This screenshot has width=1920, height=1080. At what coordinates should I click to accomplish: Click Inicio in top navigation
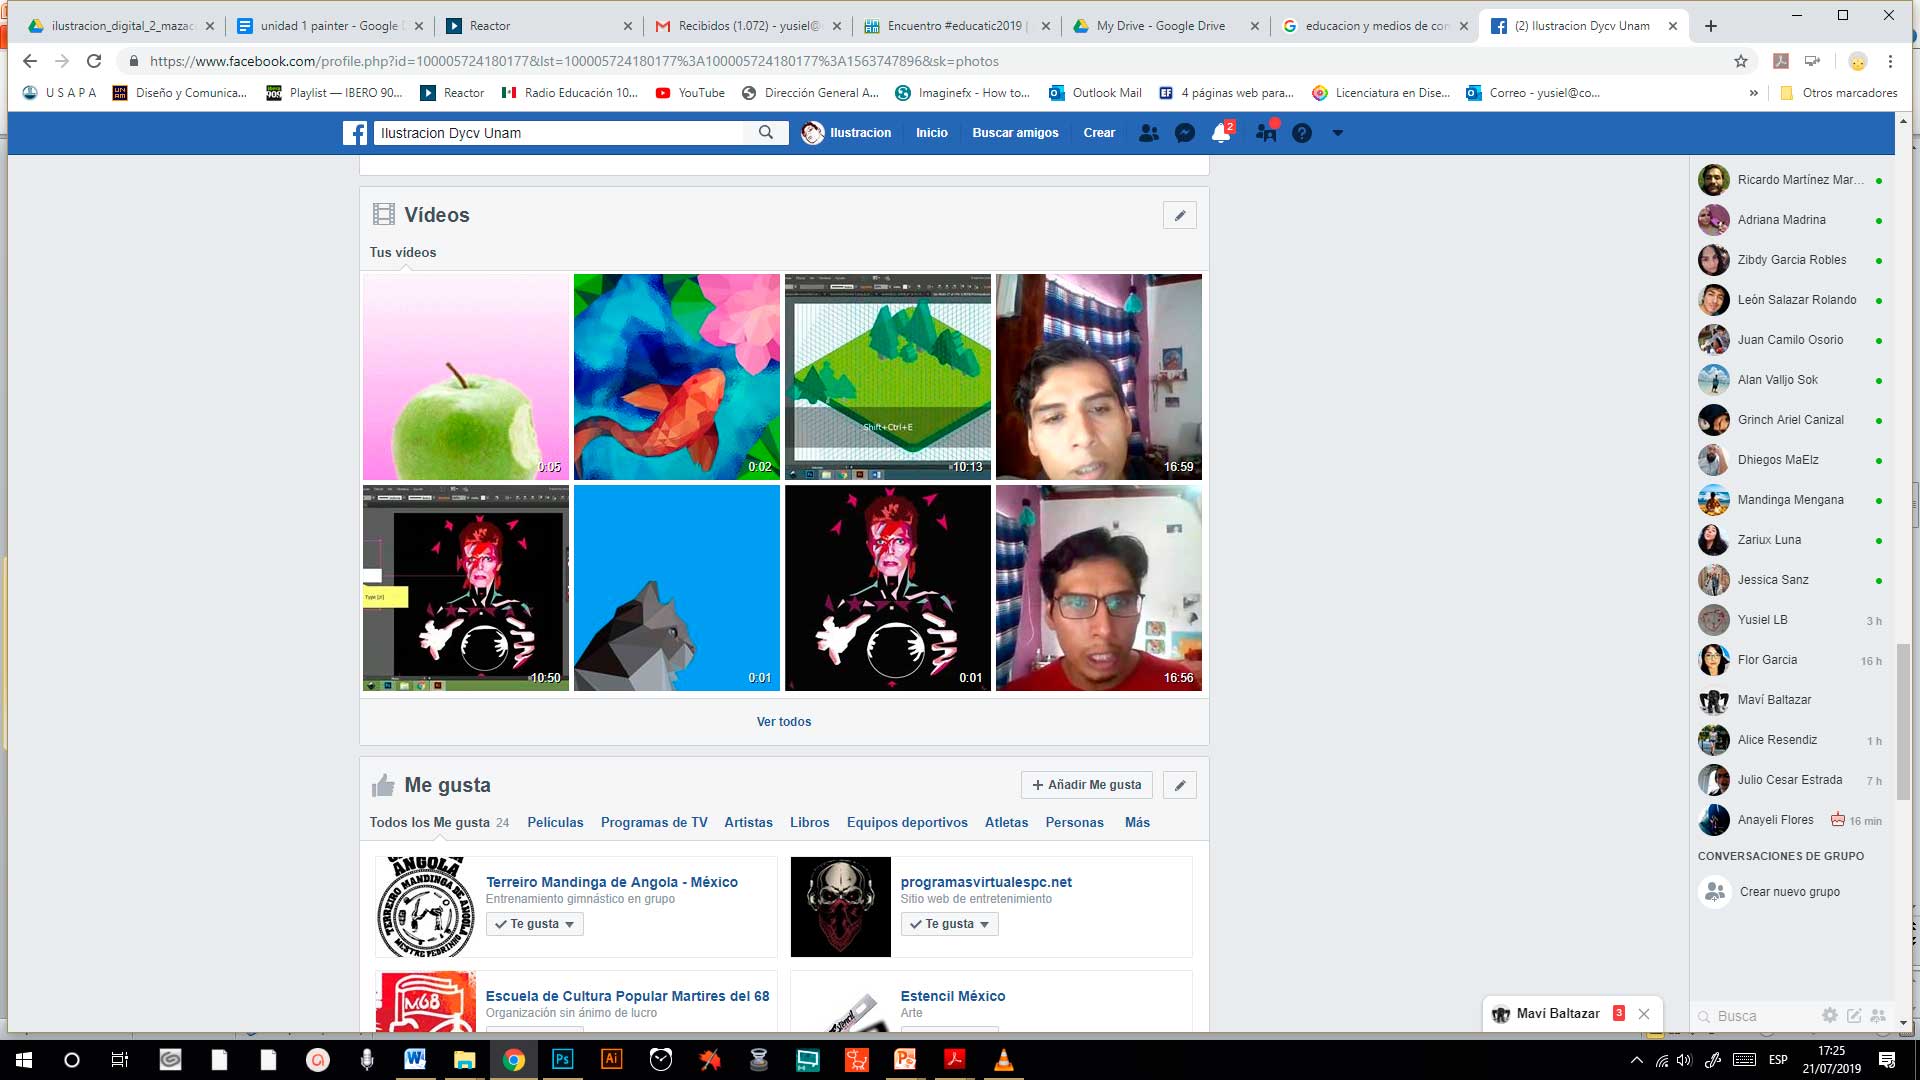click(x=931, y=133)
